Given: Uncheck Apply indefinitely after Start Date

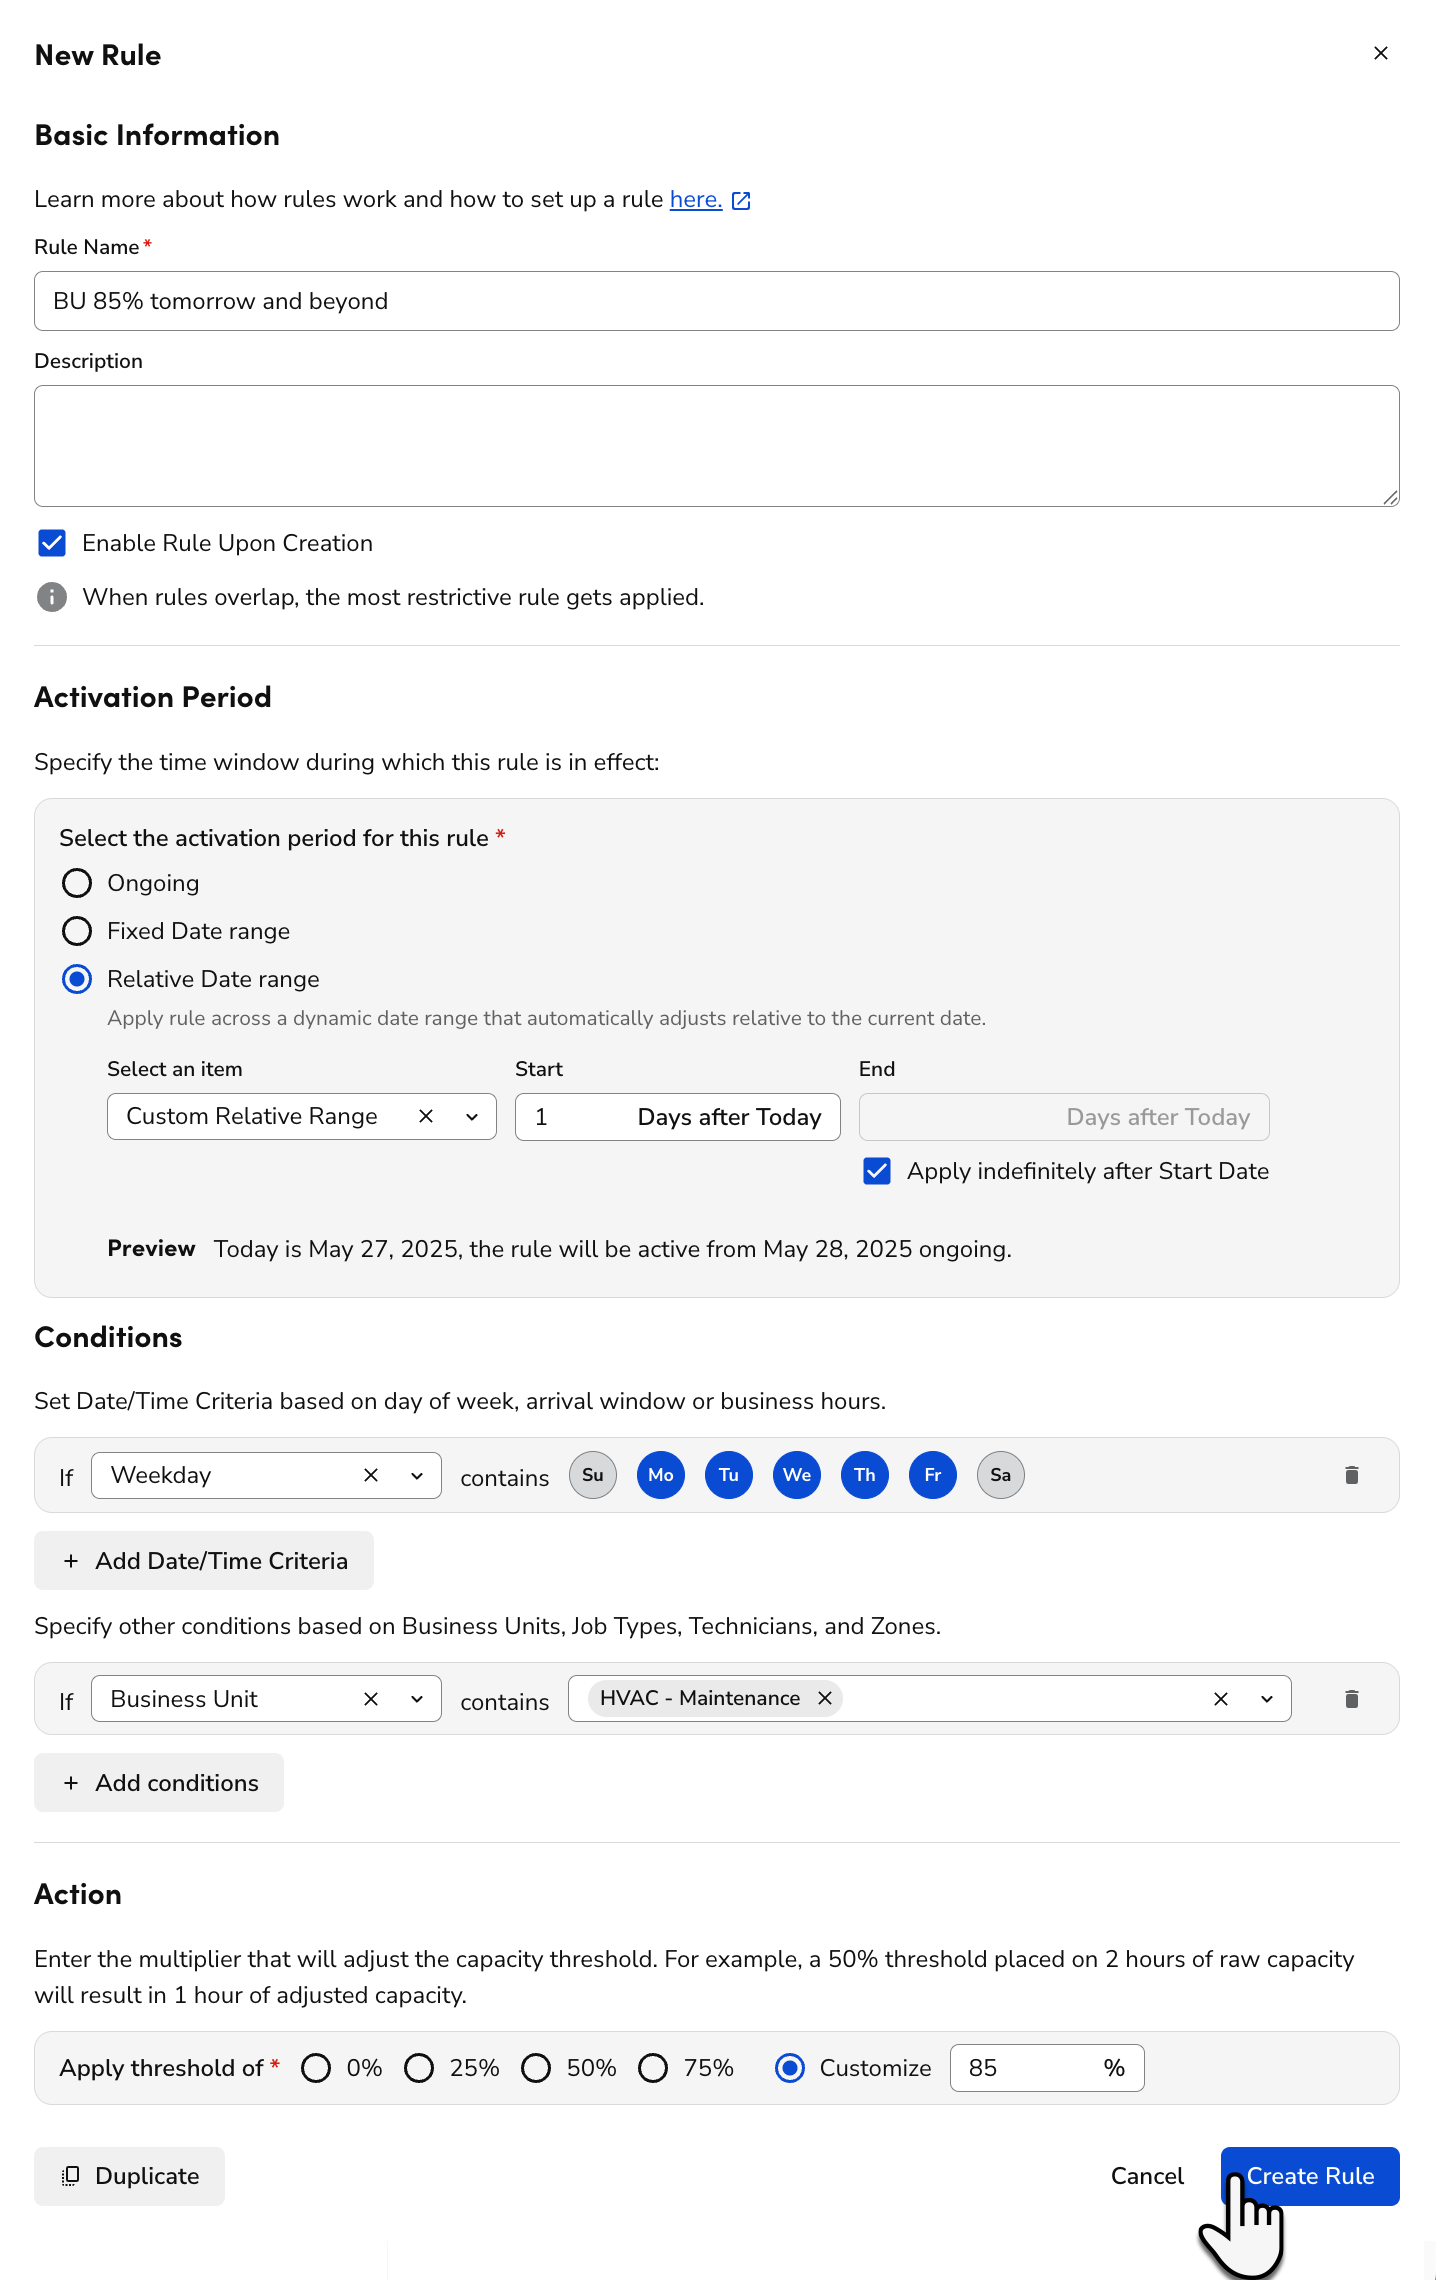Looking at the screenshot, I should pos(877,1171).
